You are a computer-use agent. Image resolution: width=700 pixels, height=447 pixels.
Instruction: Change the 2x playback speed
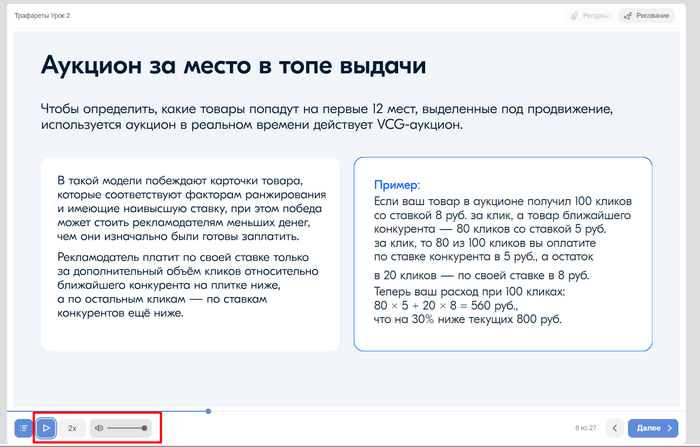pos(72,428)
